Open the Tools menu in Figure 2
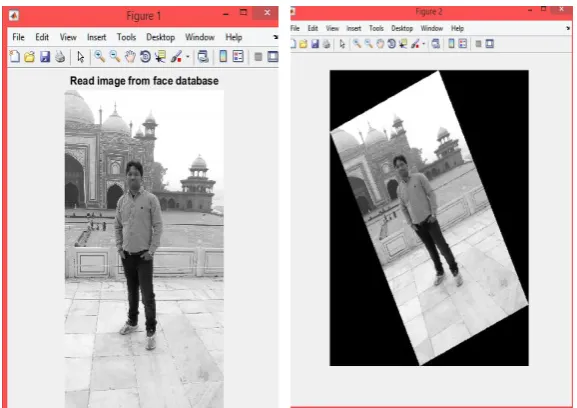The width and height of the screenshot is (577, 408). click(x=376, y=28)
